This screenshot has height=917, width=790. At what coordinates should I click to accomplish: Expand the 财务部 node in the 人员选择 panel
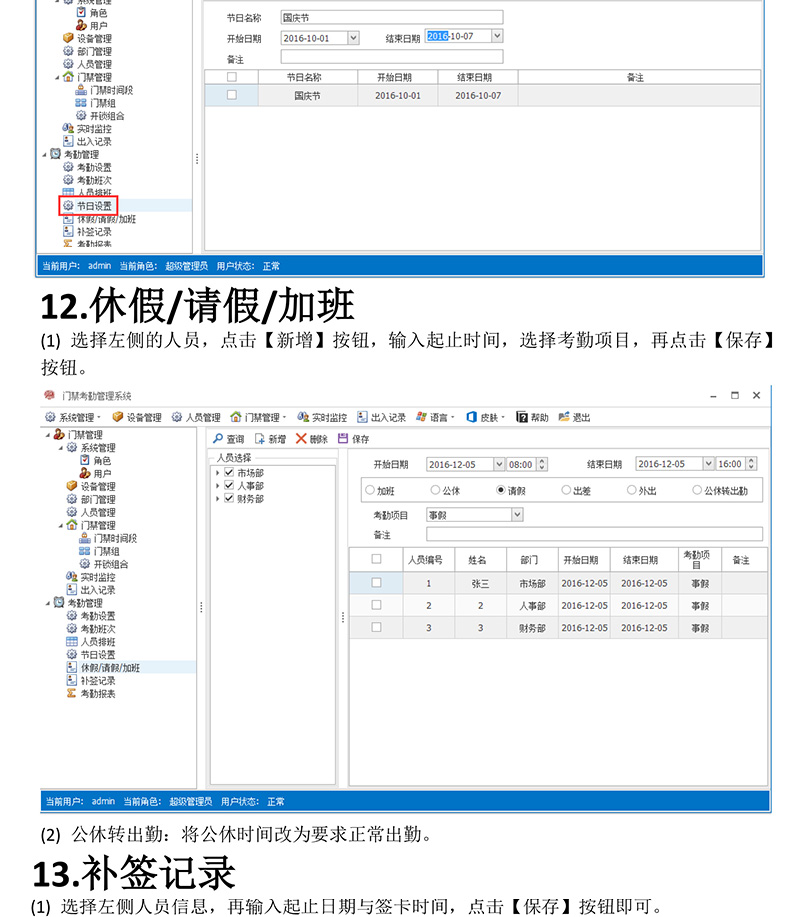pyautogui.click(x=217, y=498)
